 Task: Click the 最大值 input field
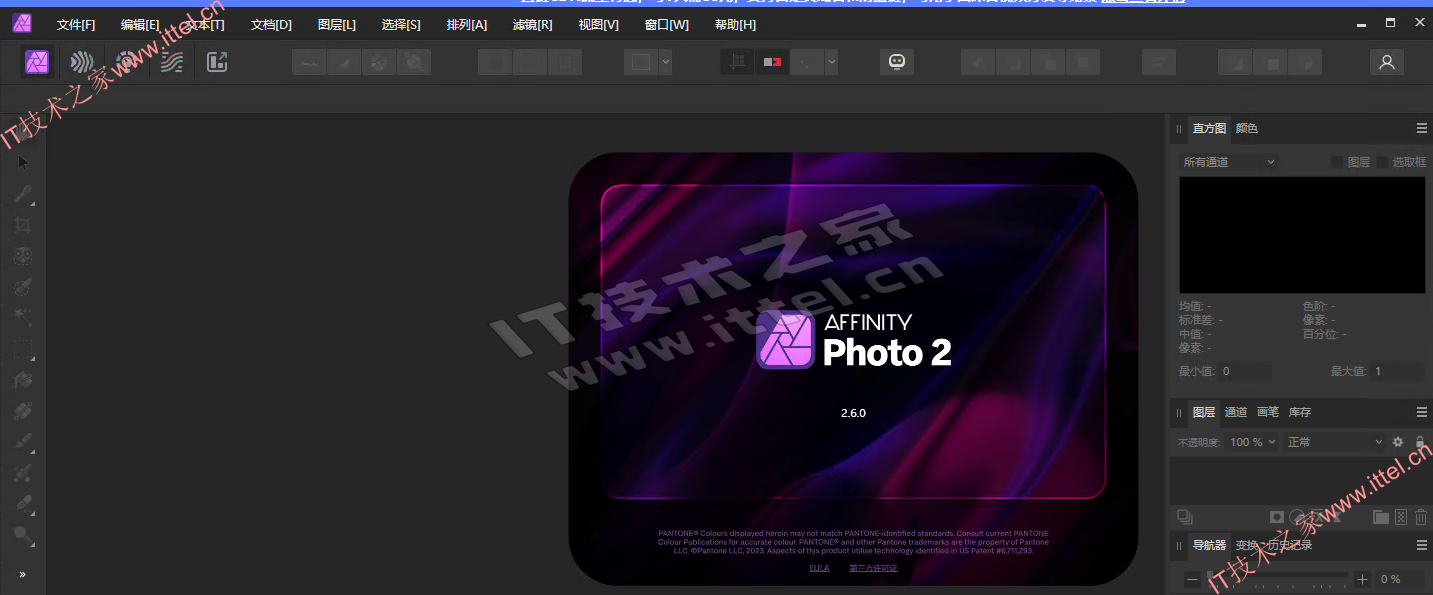click(x=1398, y=371)
